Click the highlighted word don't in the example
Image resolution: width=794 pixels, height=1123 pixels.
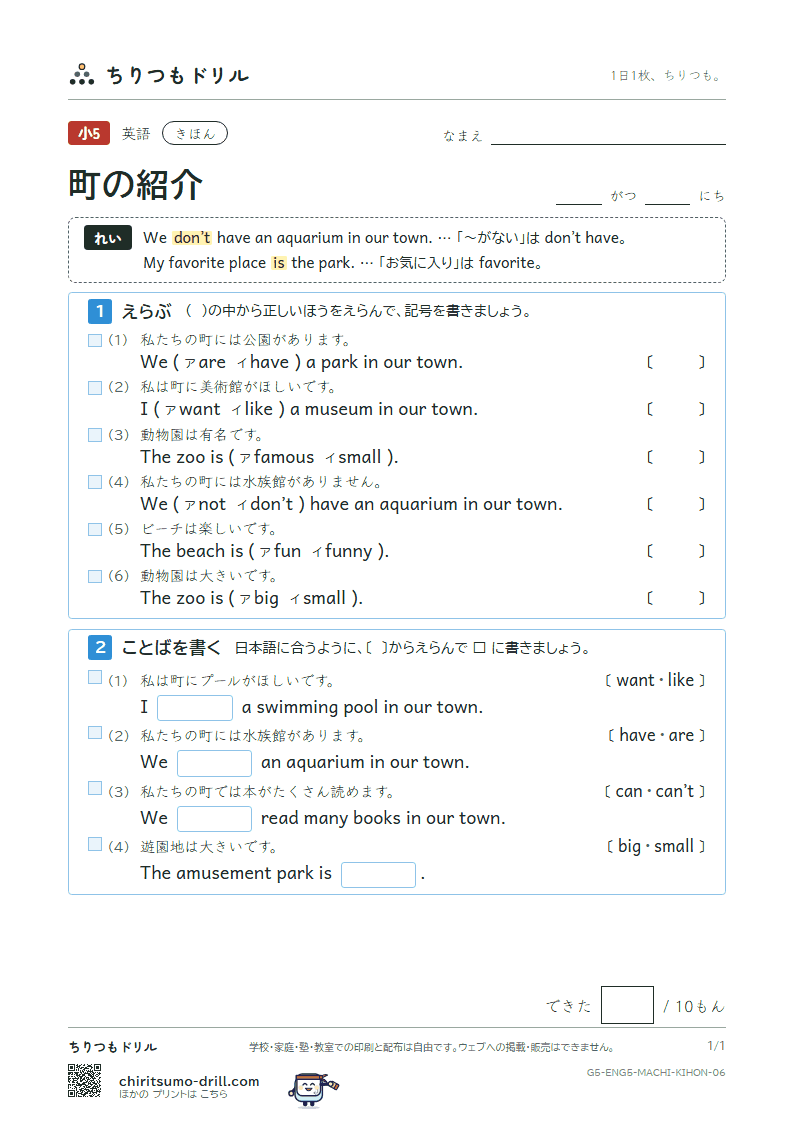click(192, 238)
